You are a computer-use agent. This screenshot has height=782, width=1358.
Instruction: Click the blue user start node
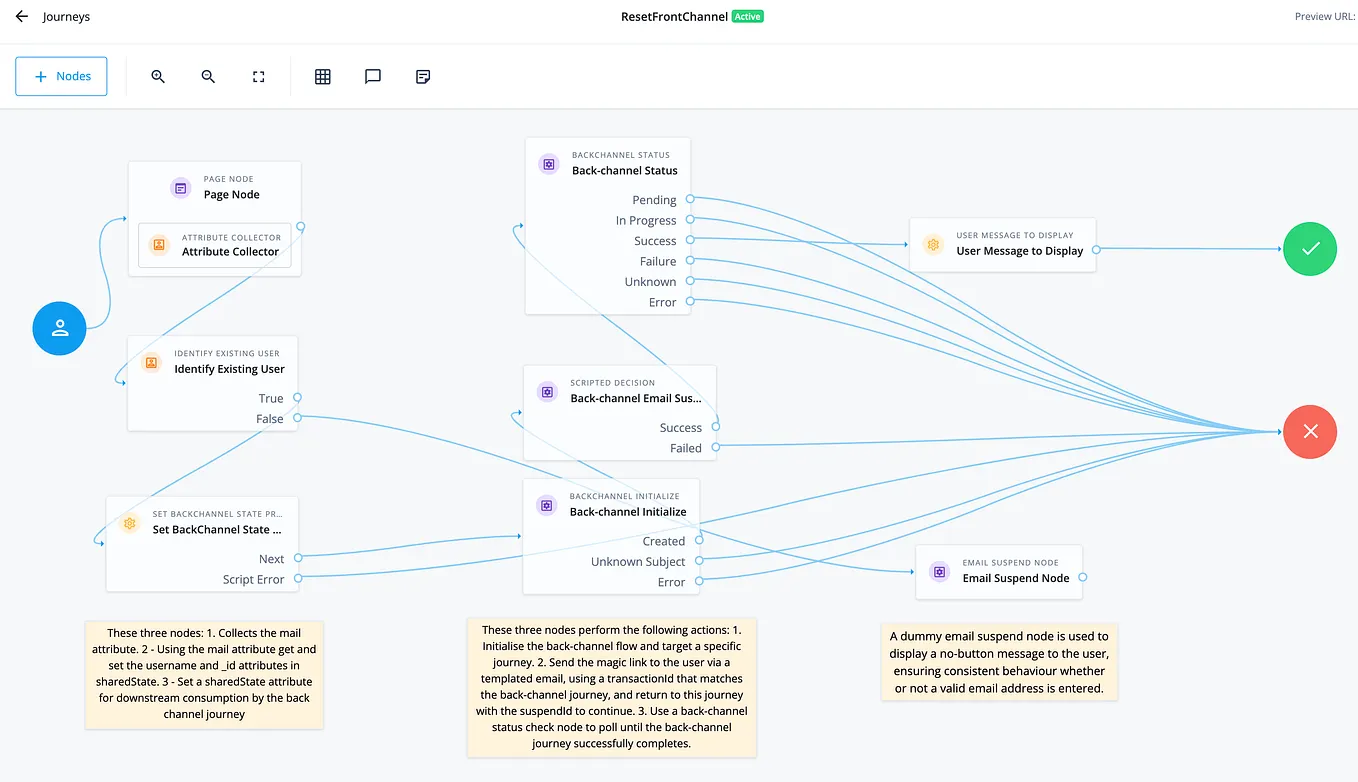(59, 328)
